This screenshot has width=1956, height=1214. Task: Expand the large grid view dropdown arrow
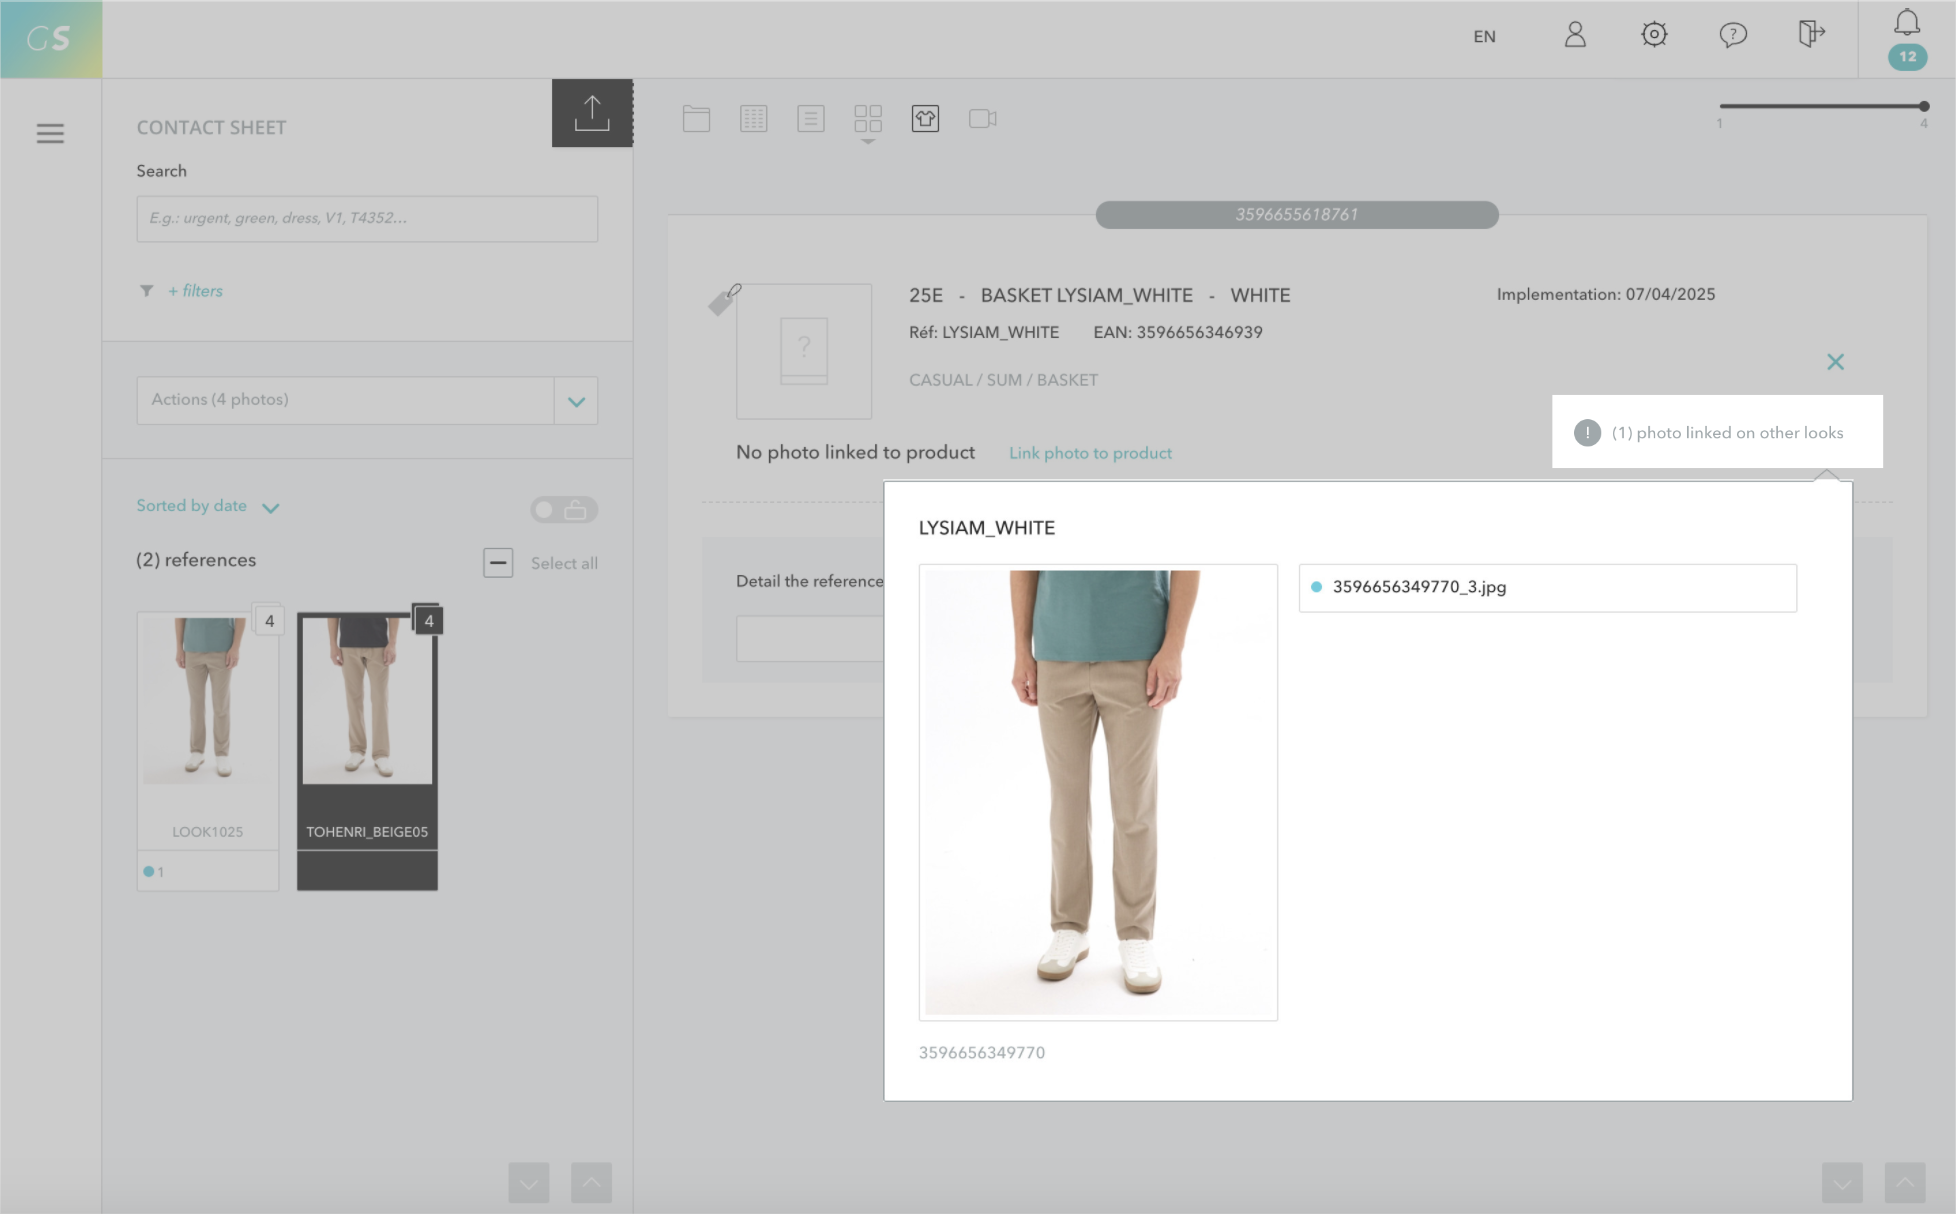pos(867,142)
